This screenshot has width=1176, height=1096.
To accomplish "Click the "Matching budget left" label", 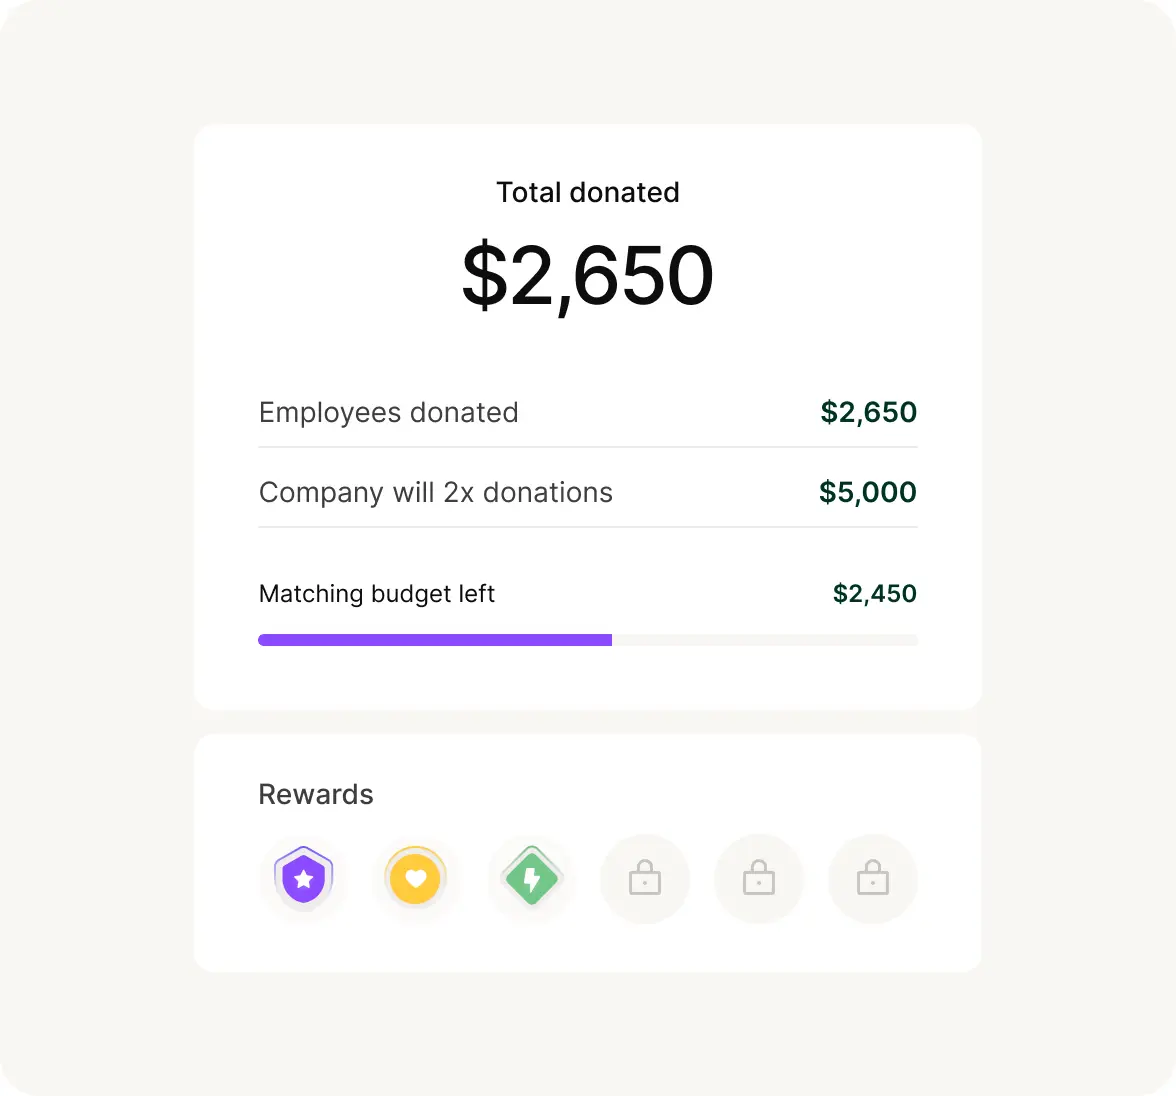I will tap(376, 594).
